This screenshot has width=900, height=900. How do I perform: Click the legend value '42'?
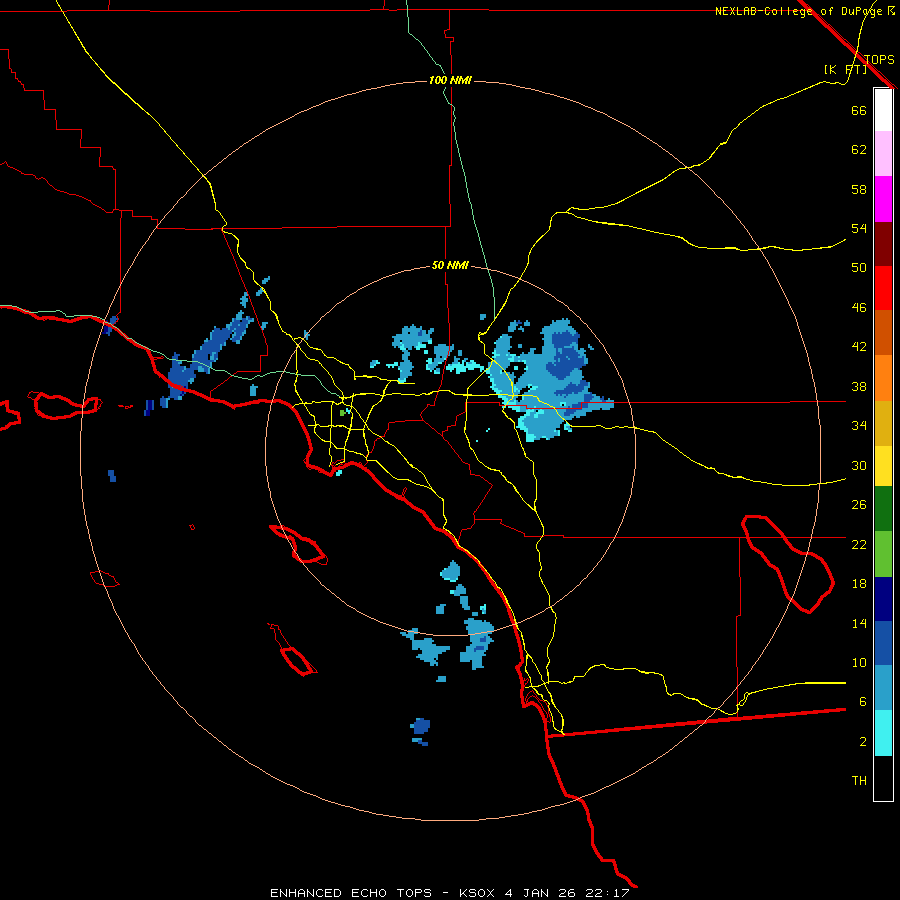(859, 347)
